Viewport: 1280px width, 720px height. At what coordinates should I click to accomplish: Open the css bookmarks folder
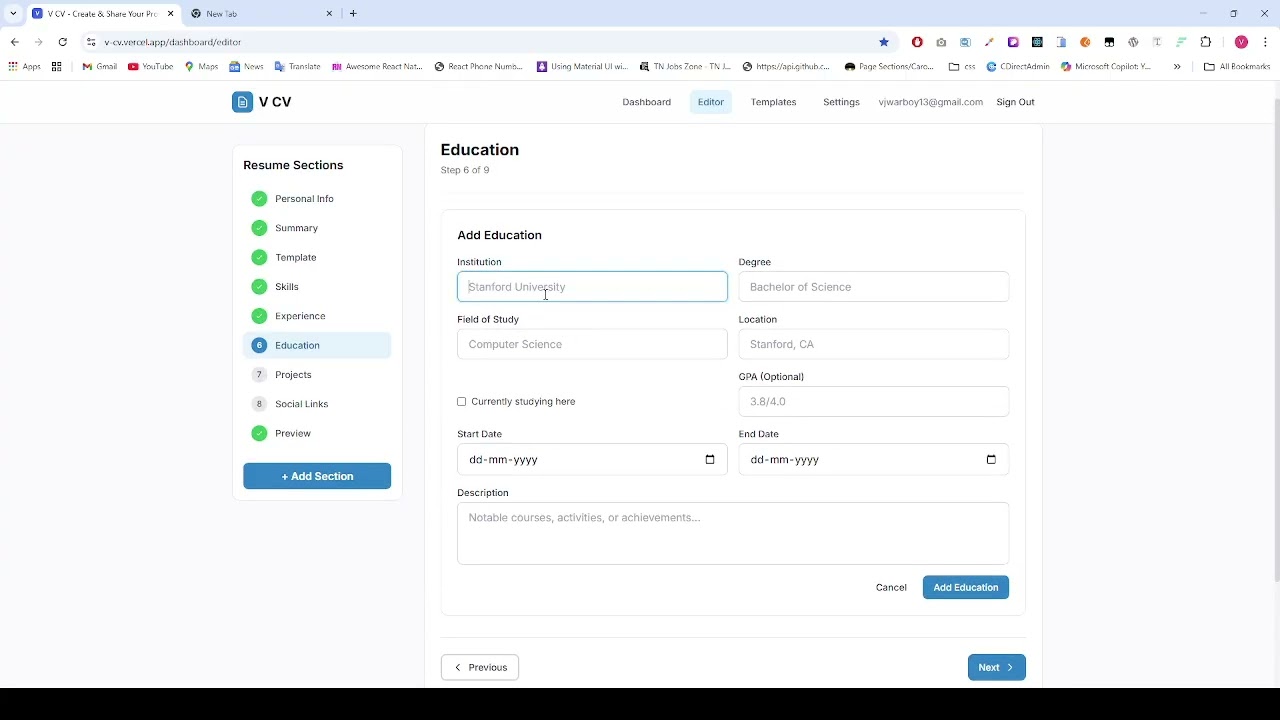pos(962,67)
